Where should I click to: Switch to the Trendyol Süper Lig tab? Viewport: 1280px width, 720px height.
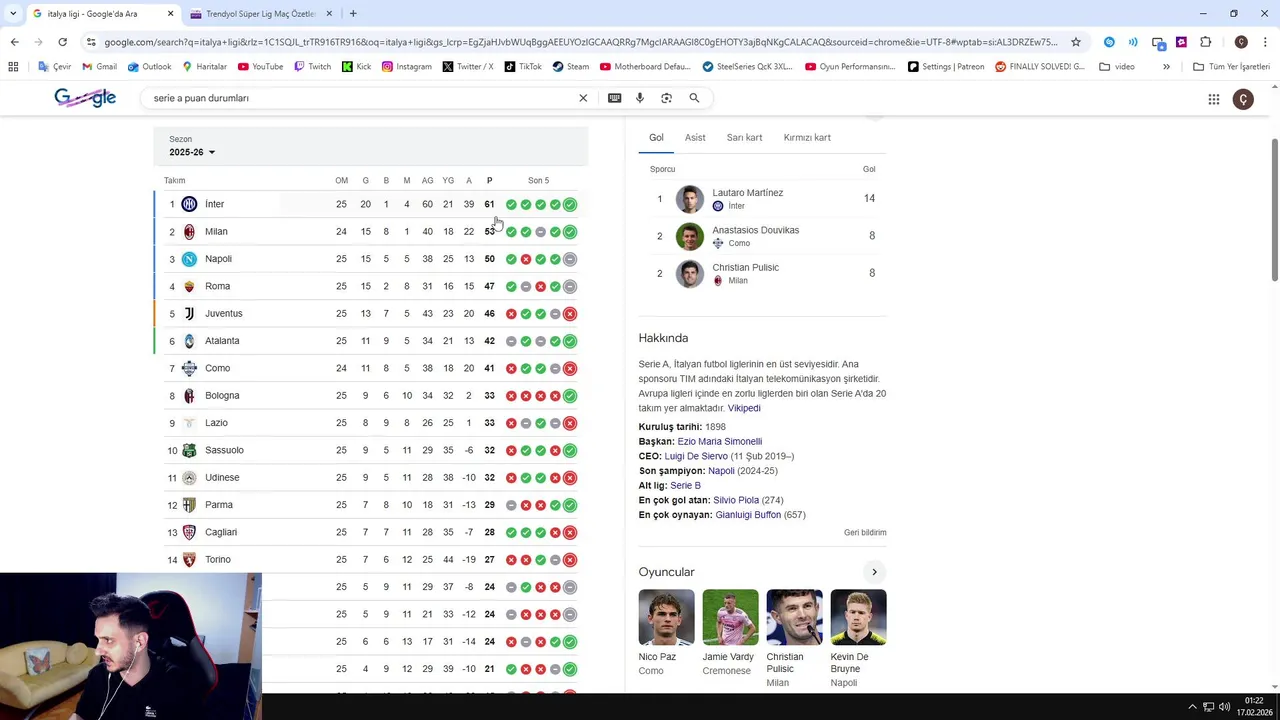point(260,14)
